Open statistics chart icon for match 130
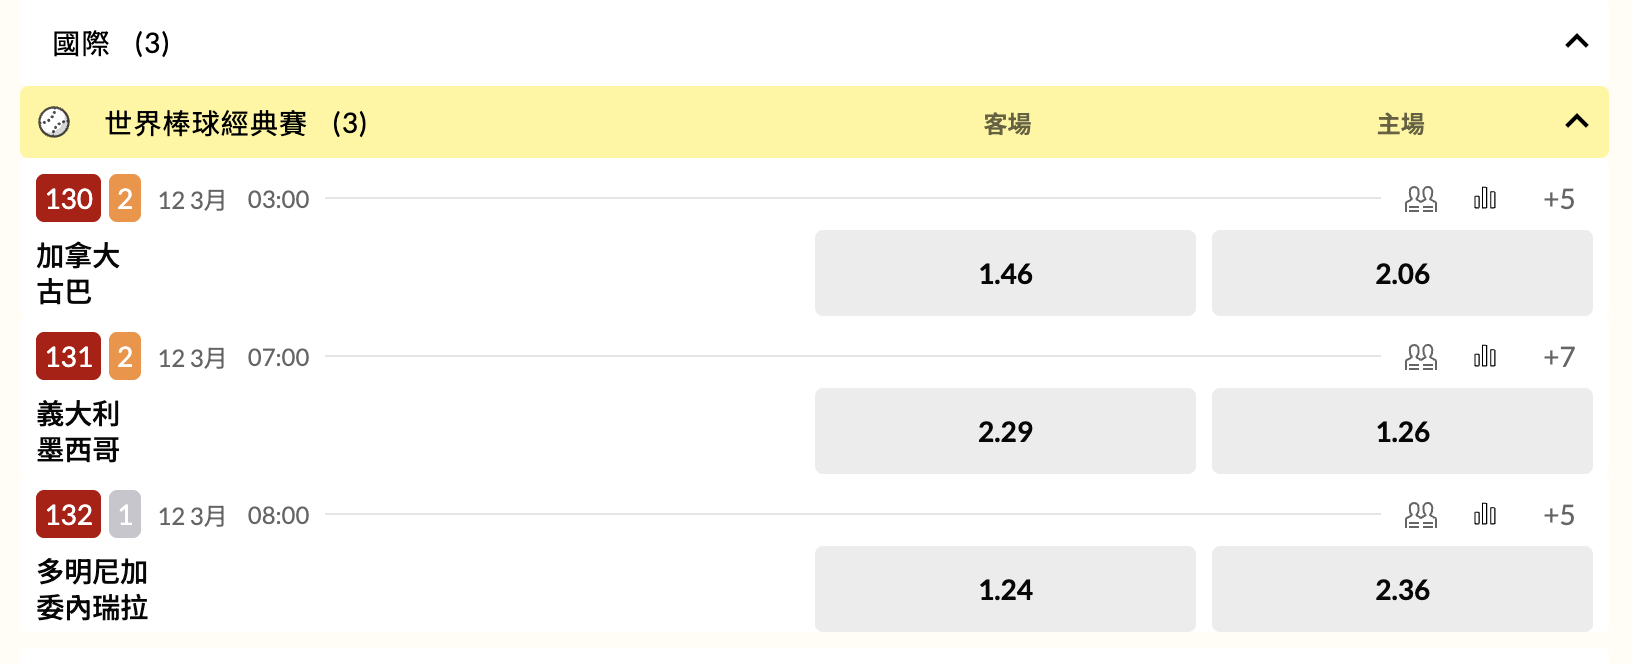Screen dimensions: 1632x664 pos(1485,199)
